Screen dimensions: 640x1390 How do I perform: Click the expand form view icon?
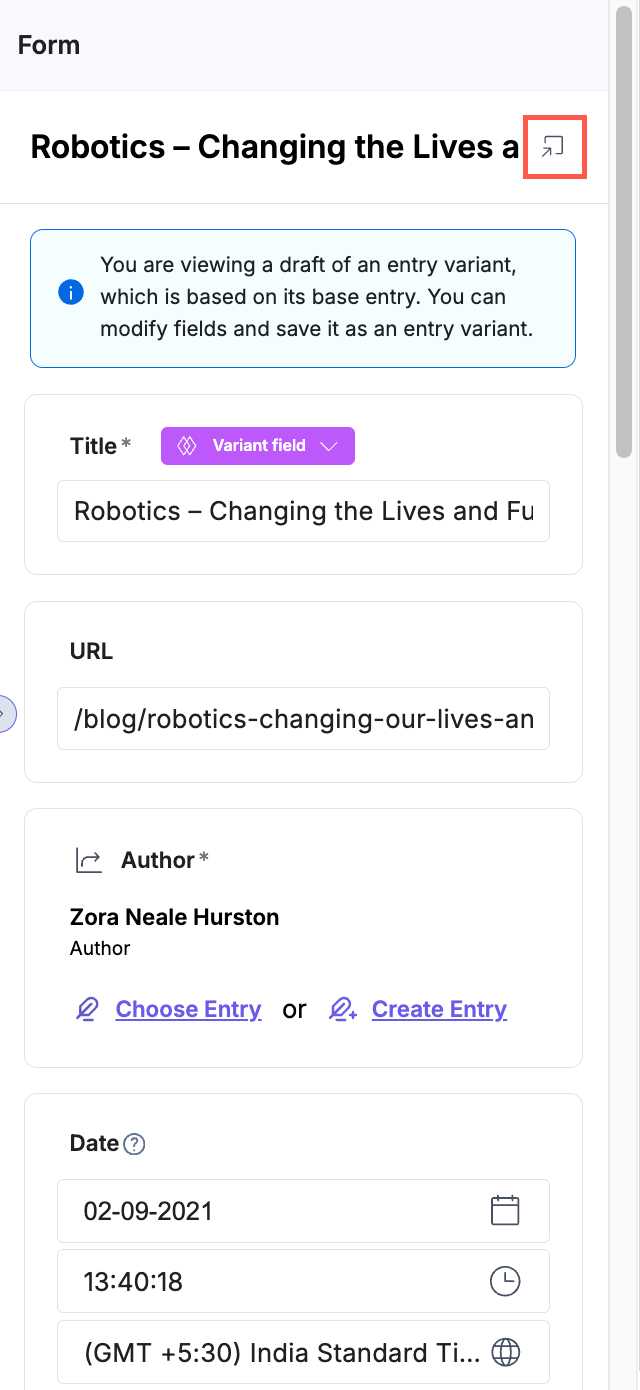[x=553, y=148]
